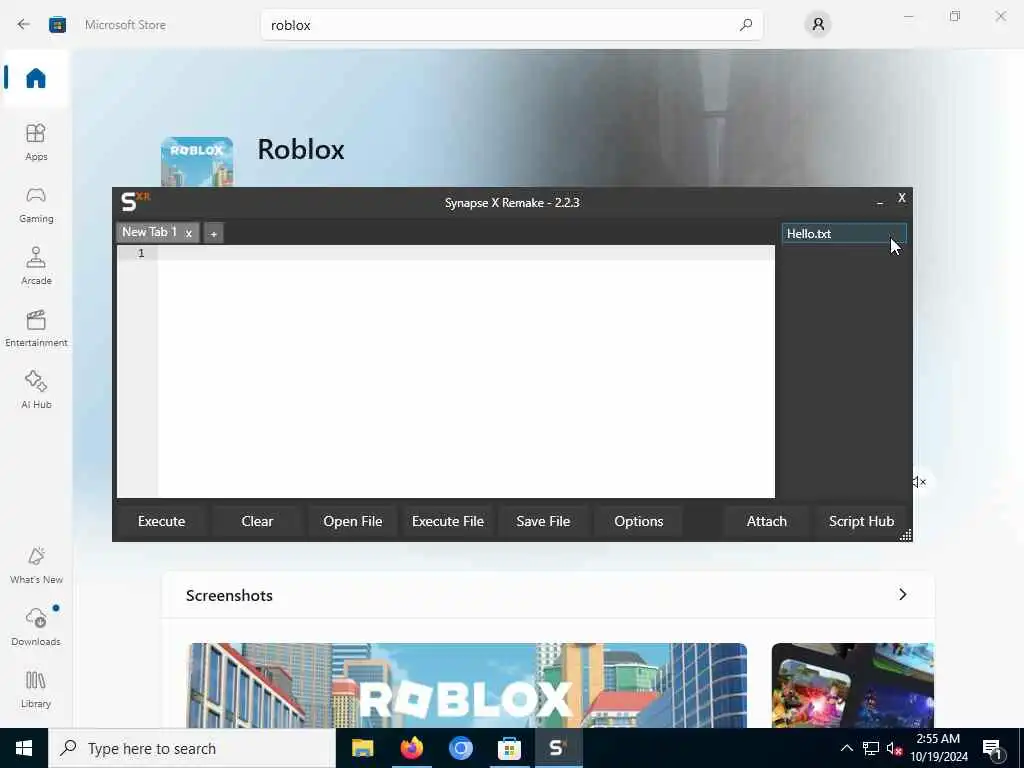
Task: Click the Execute File button
Action: click(448, 521)
